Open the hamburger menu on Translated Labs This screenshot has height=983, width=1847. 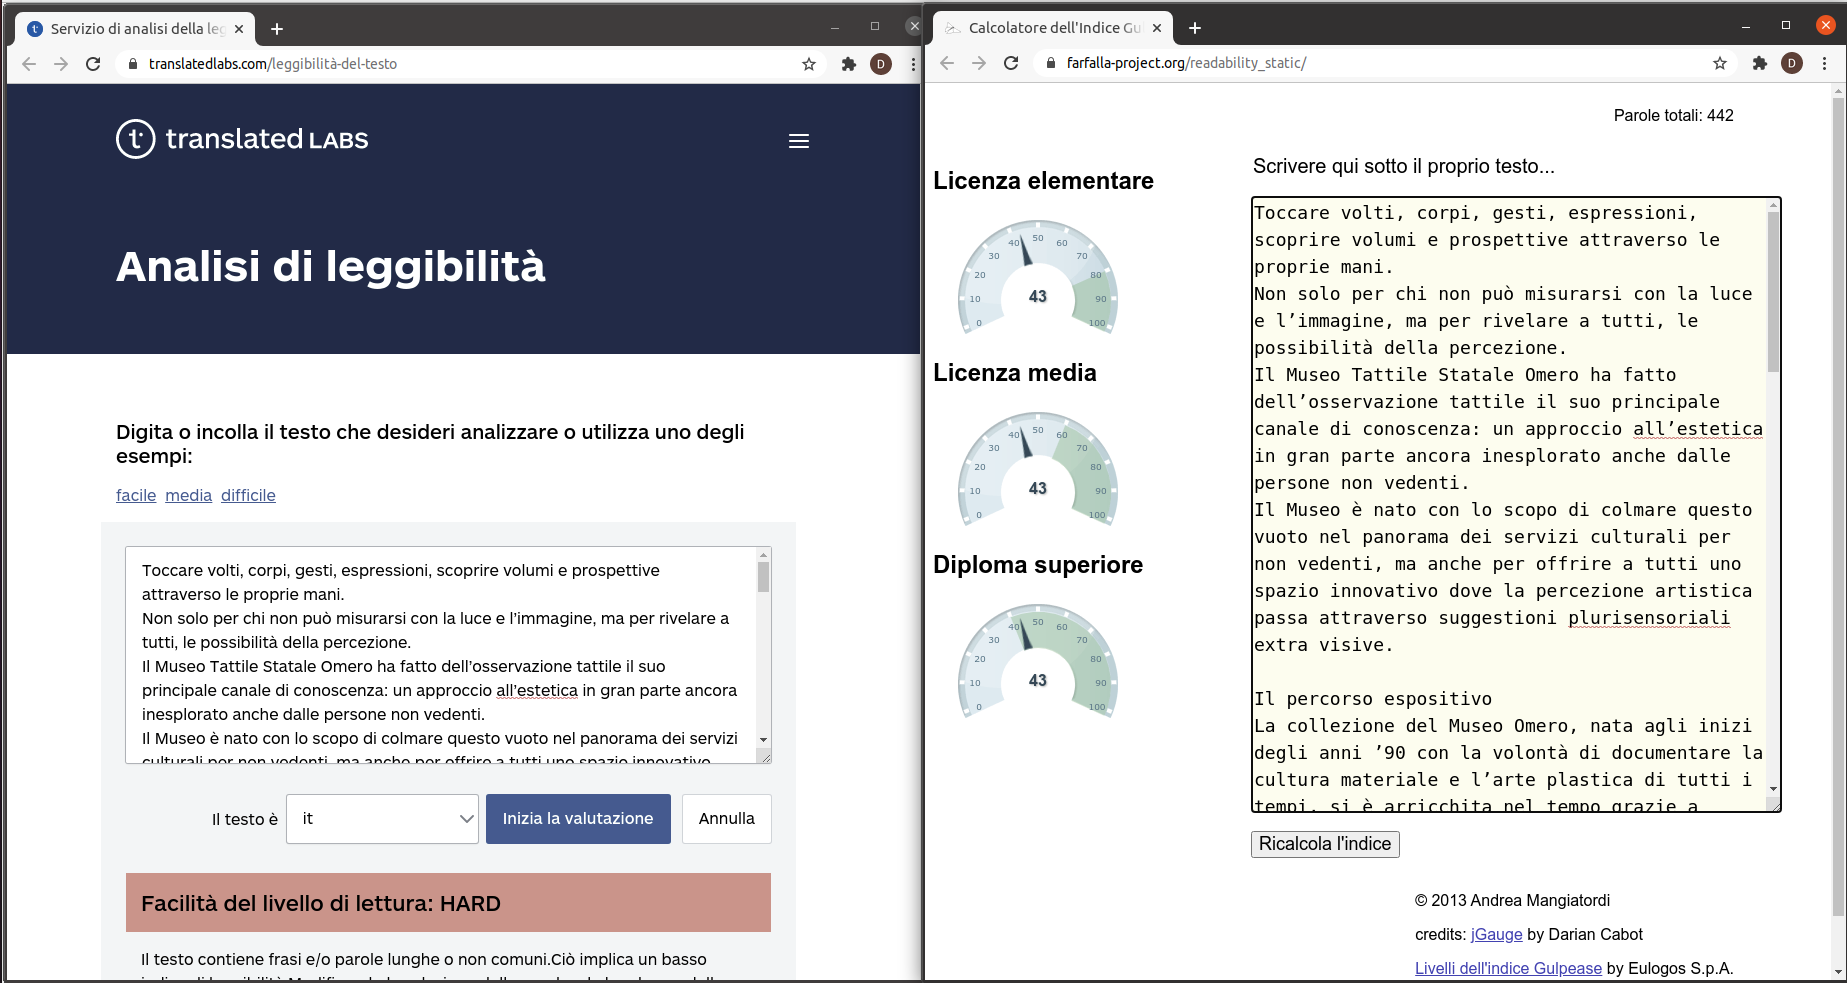point(798,141)
